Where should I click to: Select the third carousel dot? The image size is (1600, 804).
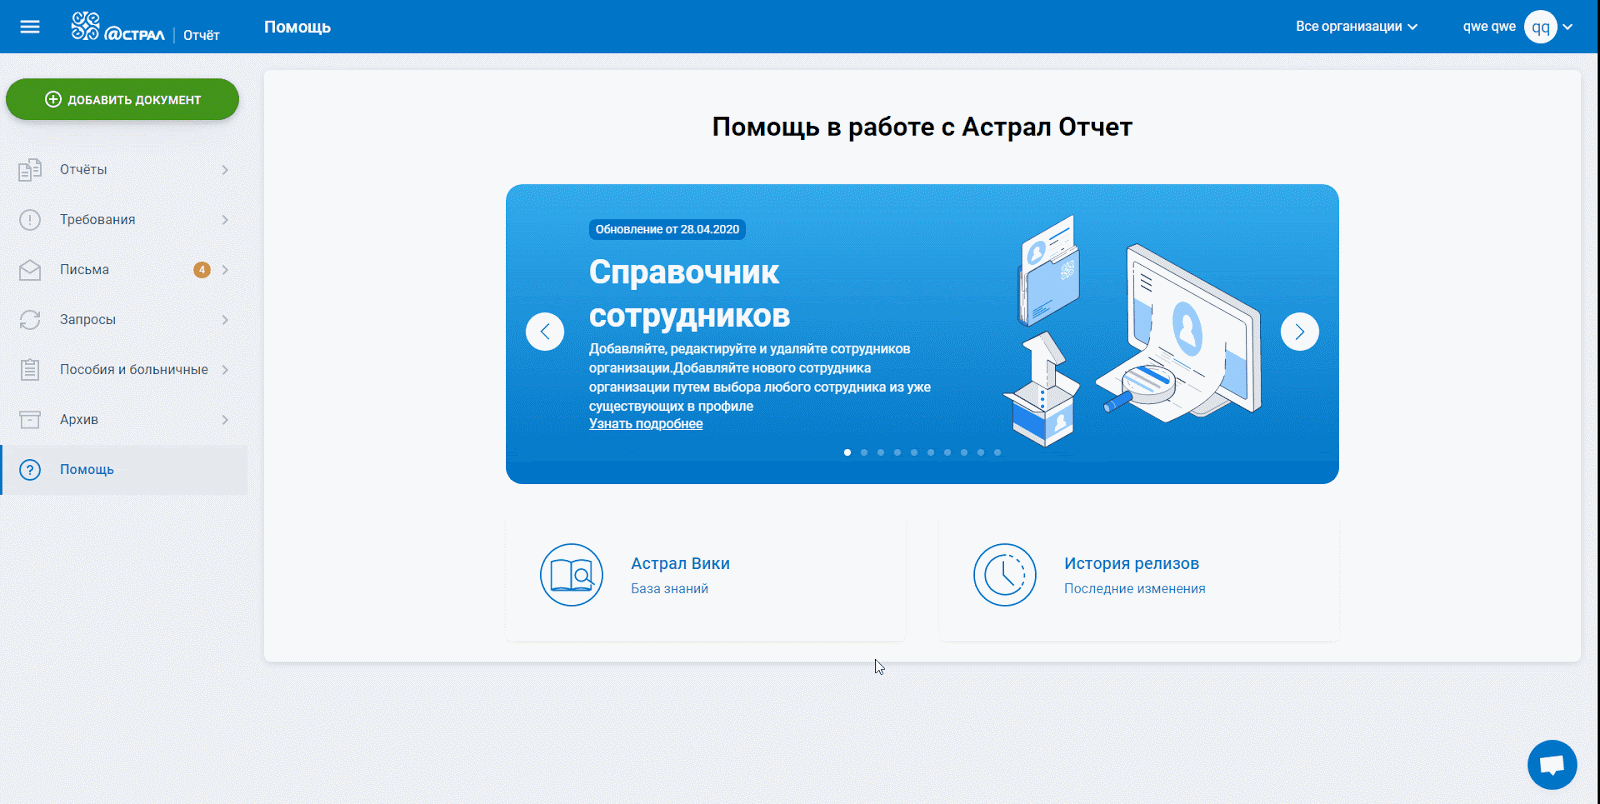pos(881,453)
